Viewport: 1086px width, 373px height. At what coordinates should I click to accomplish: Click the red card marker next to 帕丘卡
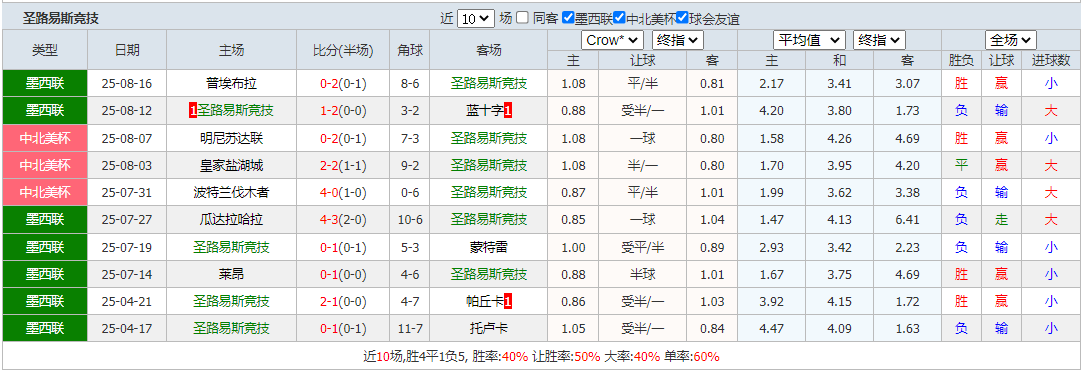tap(508, 302)
